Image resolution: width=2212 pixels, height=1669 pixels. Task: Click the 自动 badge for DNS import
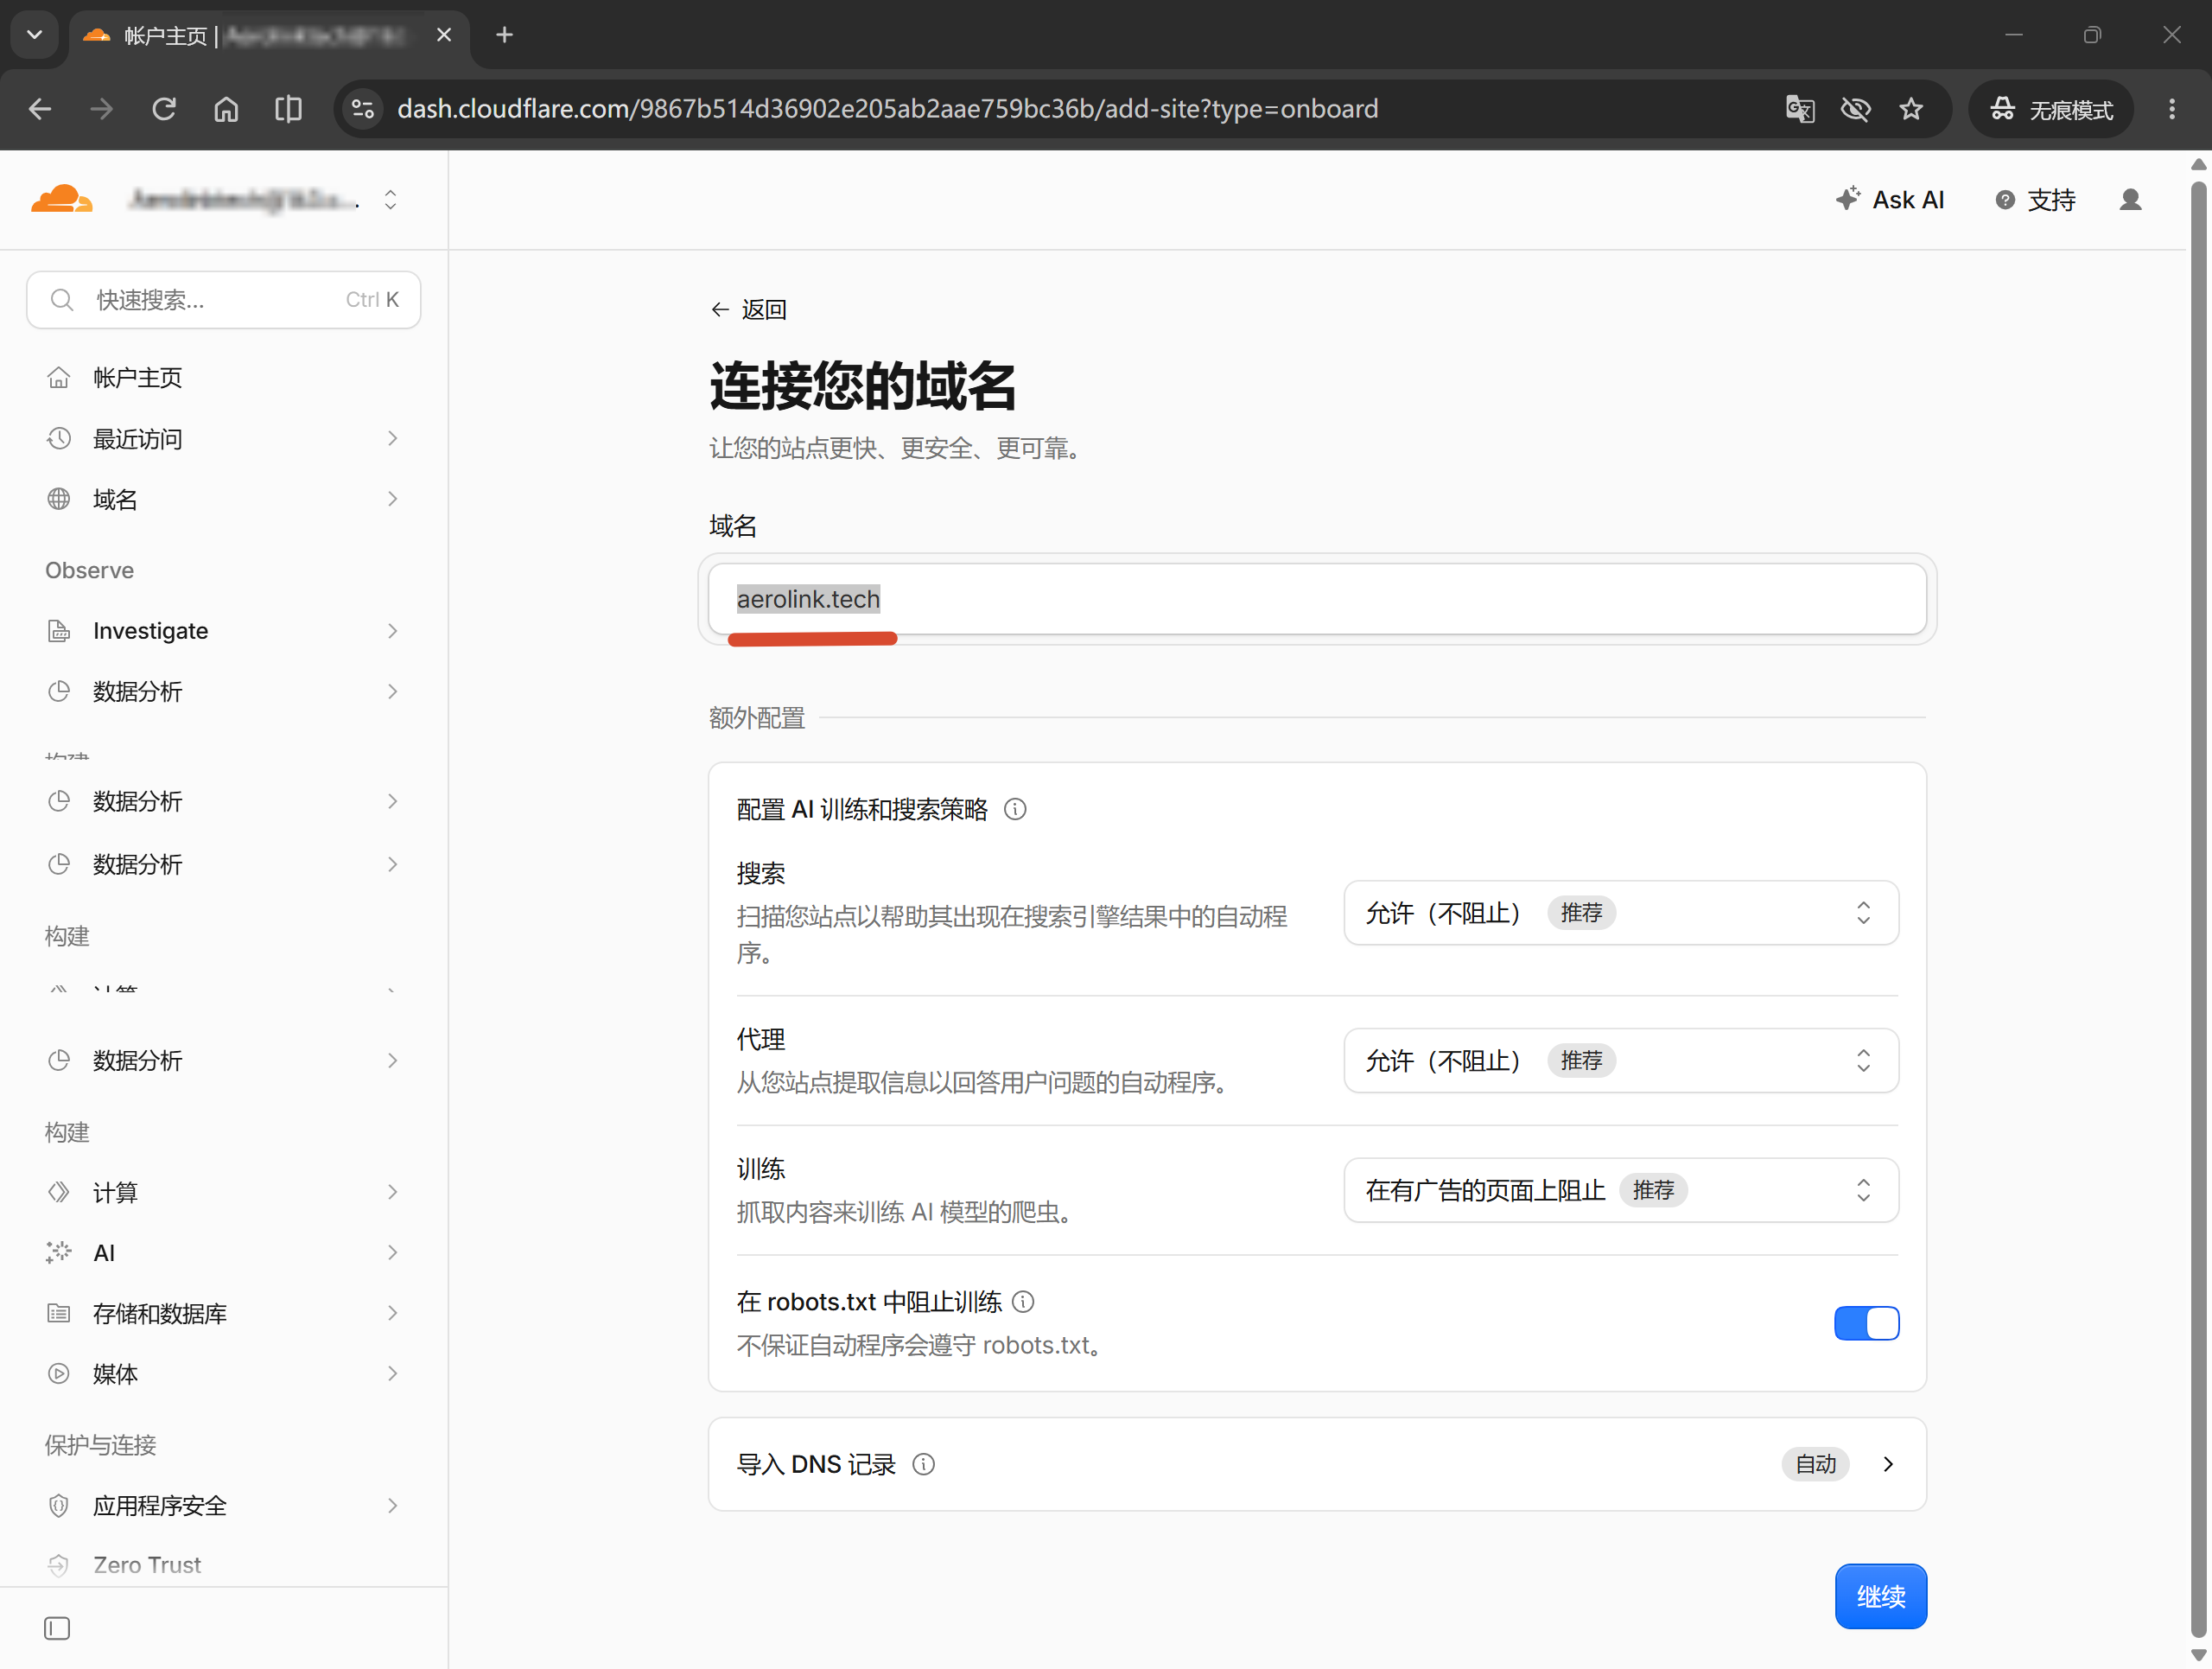coord(1815,1464)
